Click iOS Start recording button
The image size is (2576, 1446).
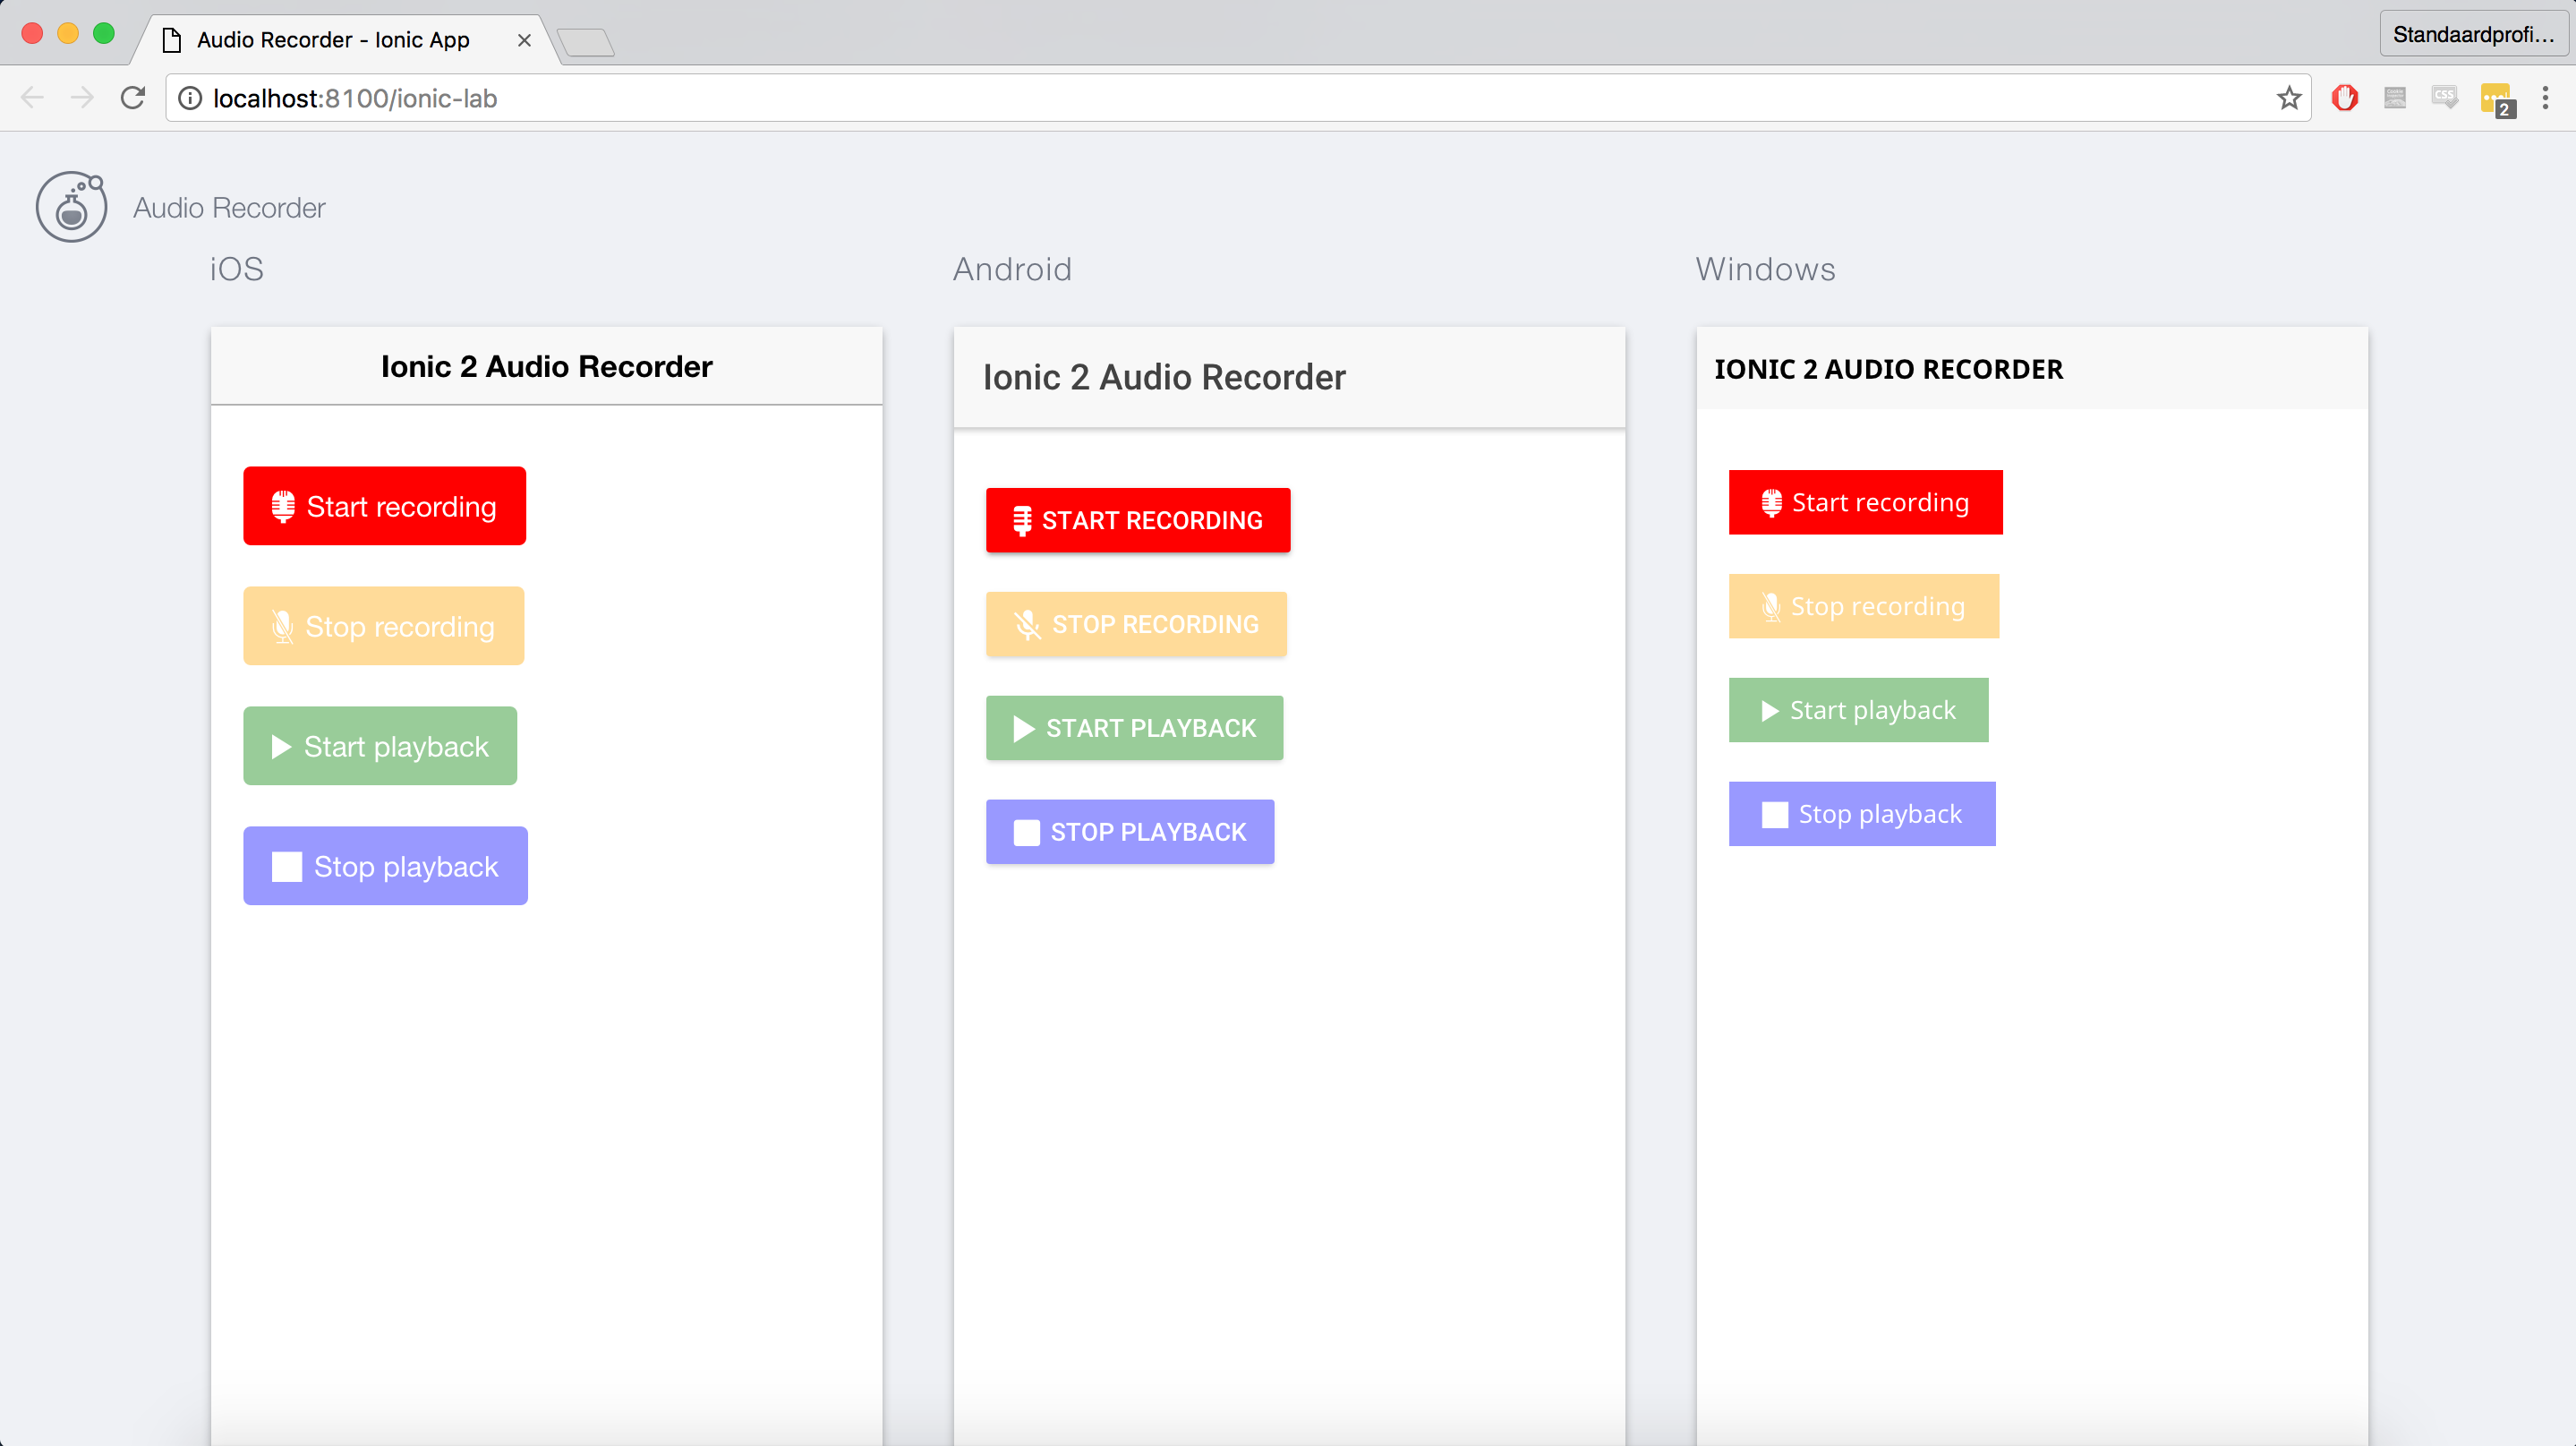pyautogui.click(x=384, y=506)
